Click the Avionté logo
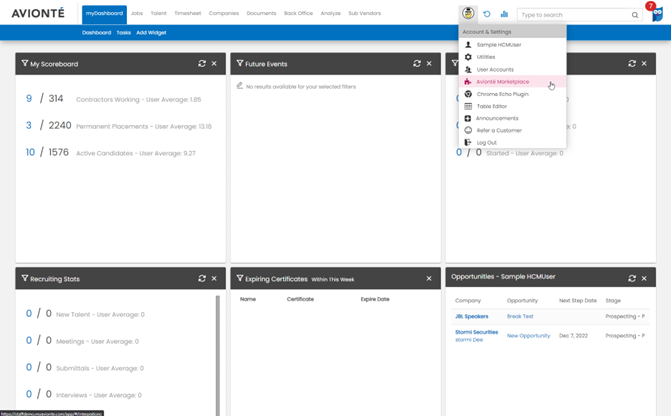Screen dimensions: 671x416 38,13
